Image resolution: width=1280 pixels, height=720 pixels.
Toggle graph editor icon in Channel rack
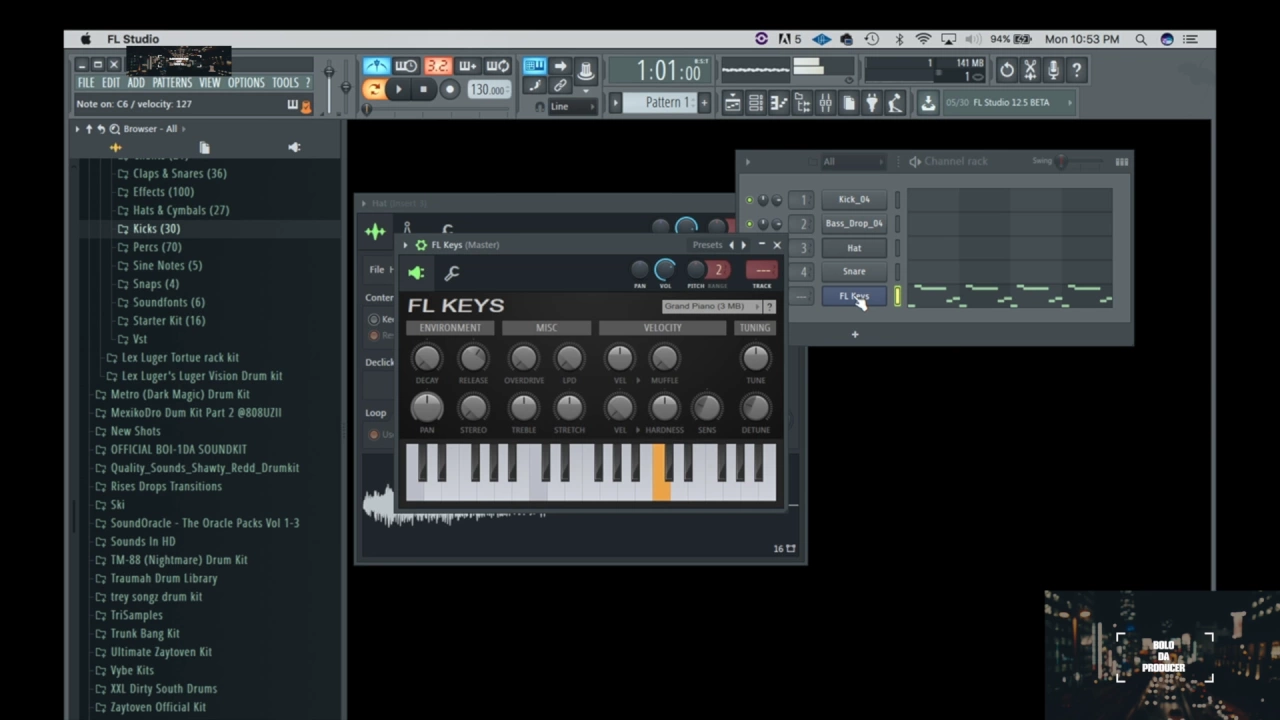tap(1122, 162)
